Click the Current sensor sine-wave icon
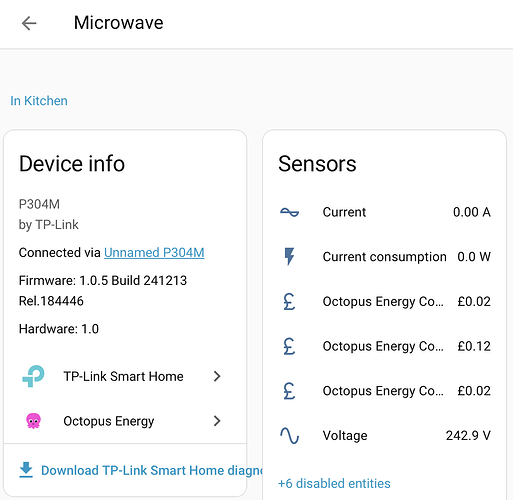This screenshot has width=513, height=500. 289,212
